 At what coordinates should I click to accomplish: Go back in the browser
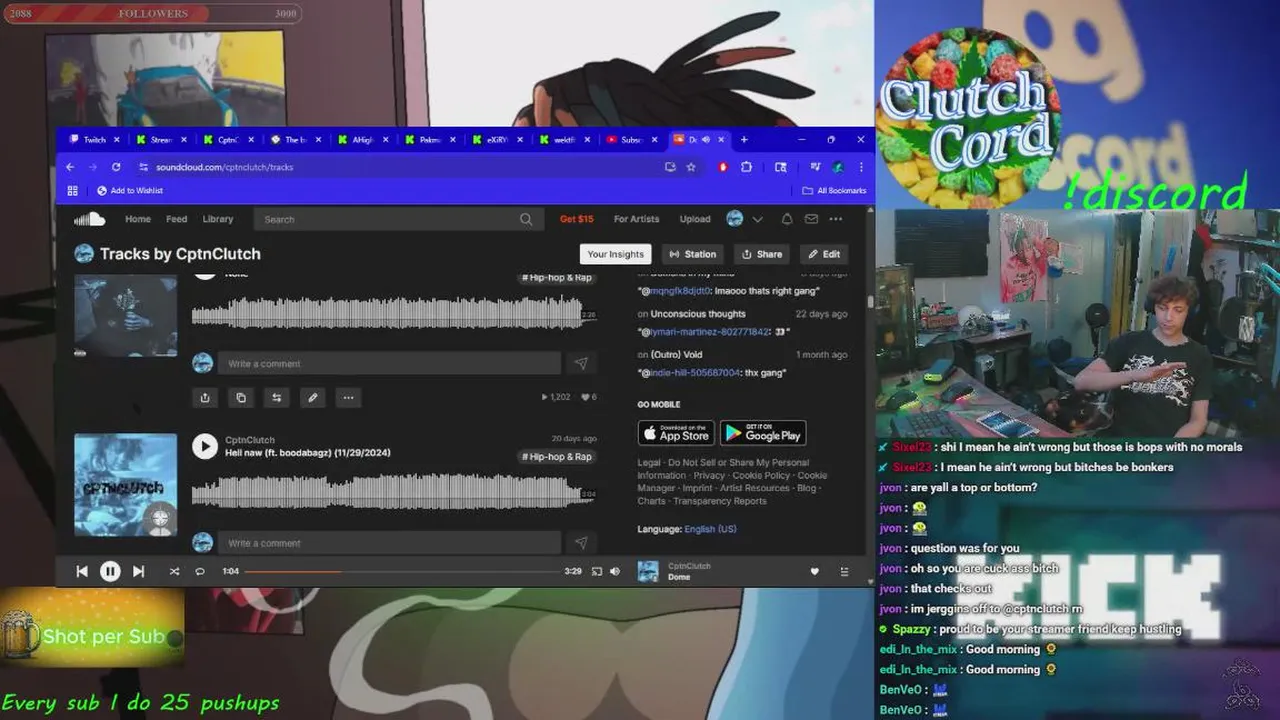[x=70, y=167]
